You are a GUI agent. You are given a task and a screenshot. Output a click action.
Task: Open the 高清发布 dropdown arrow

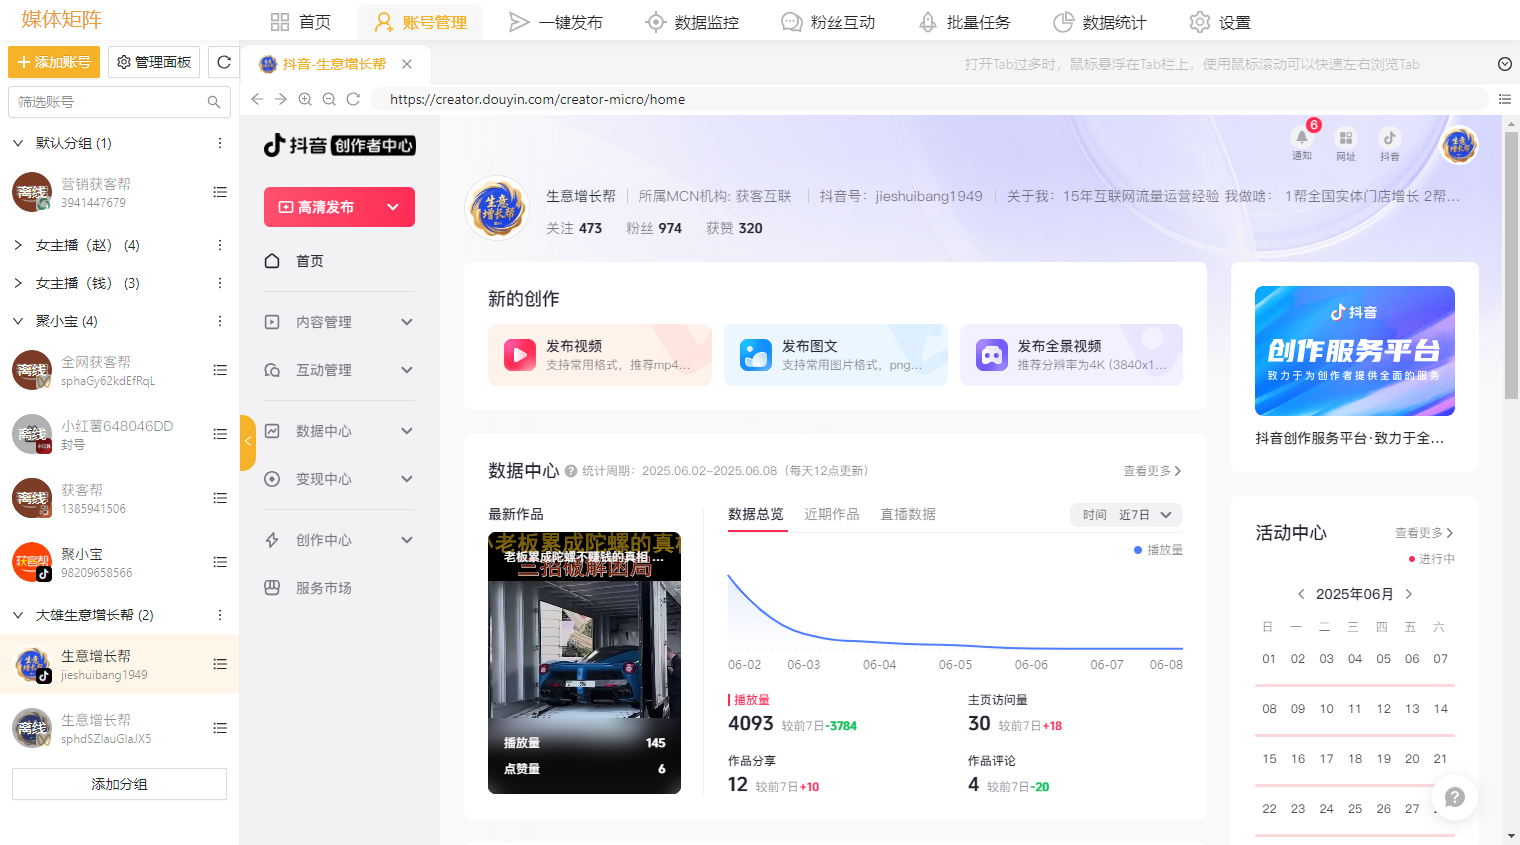(x=393, y=207)
